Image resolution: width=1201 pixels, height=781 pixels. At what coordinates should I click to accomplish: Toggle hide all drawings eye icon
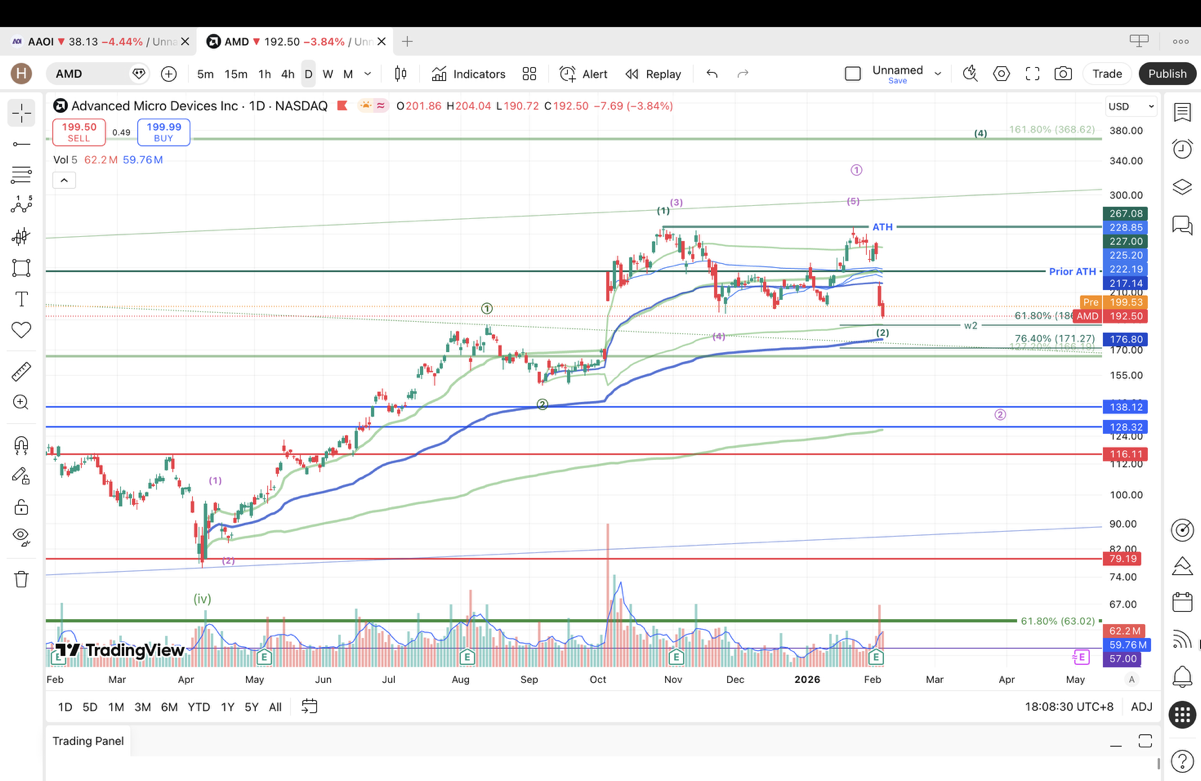[x=21, y=537]
